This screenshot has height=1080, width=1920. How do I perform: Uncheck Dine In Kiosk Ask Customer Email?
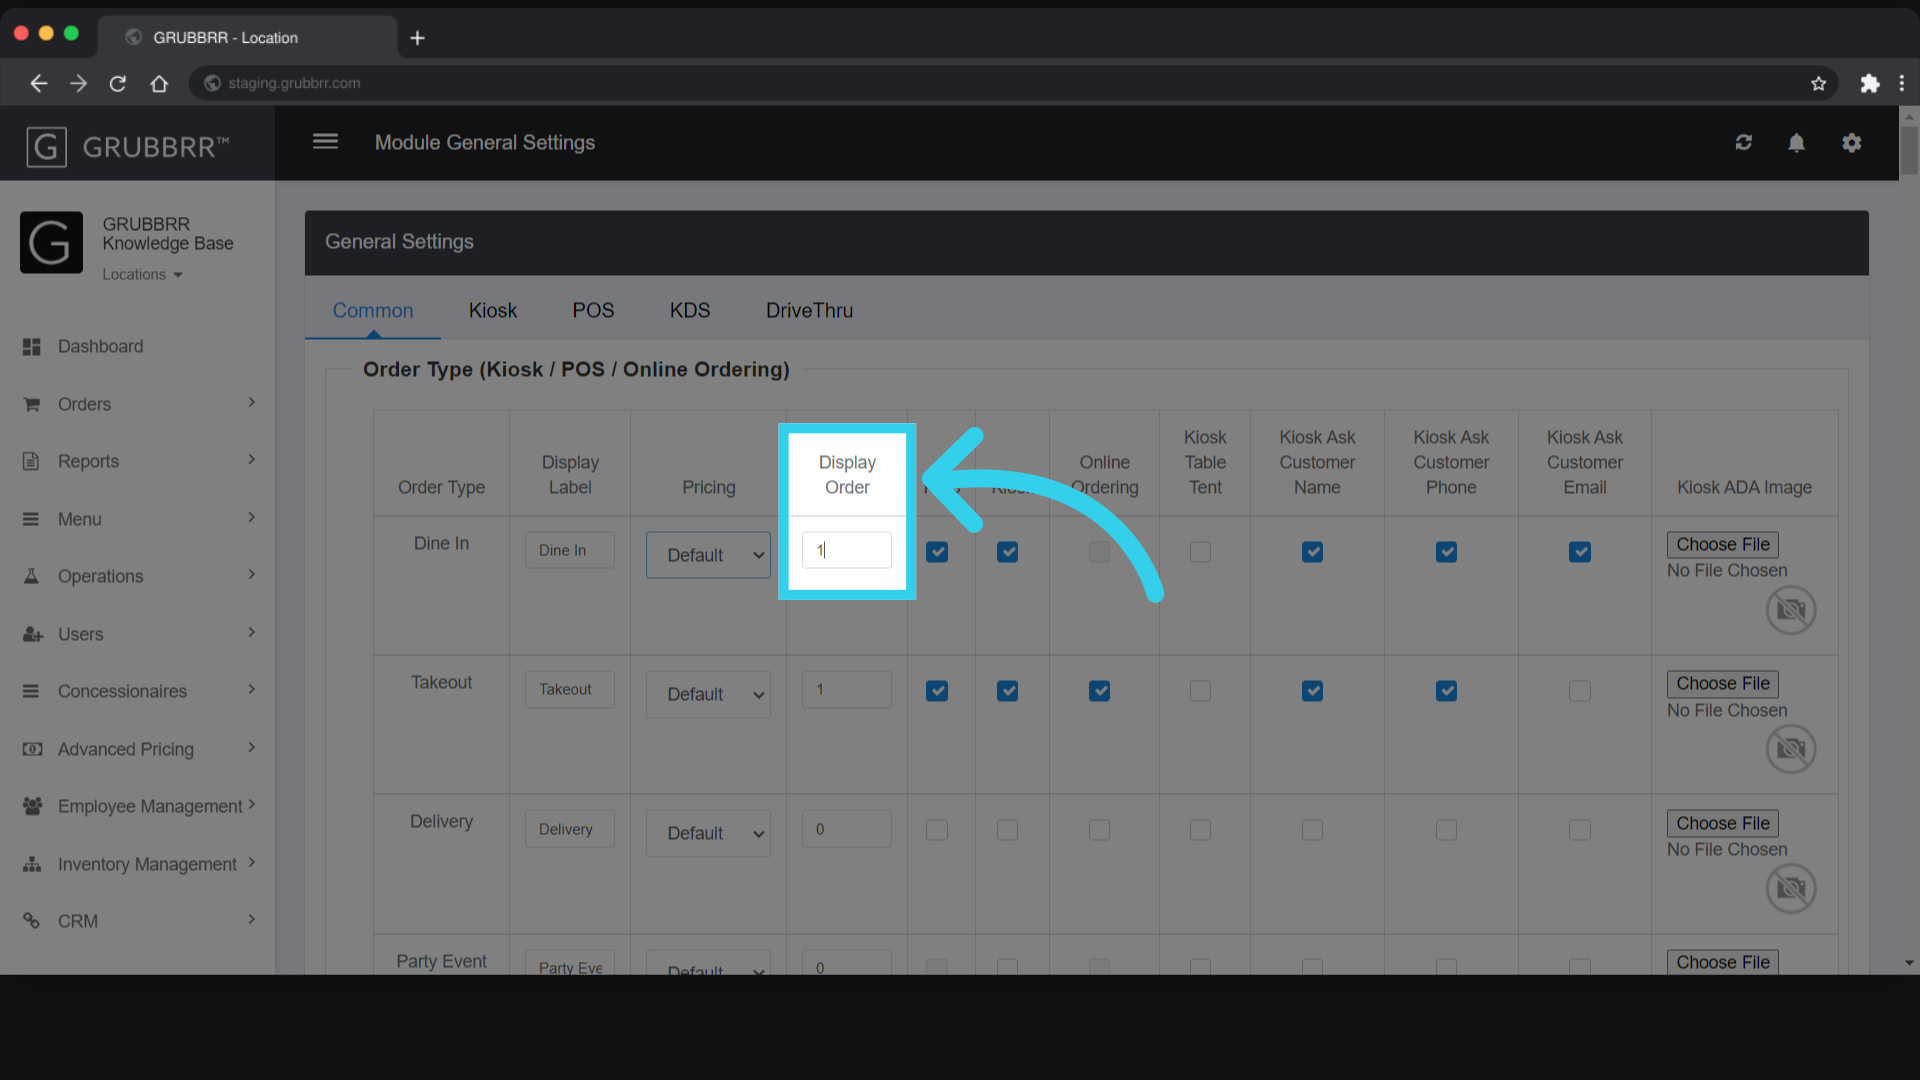pyautogui.click(x=1580, y=552)
